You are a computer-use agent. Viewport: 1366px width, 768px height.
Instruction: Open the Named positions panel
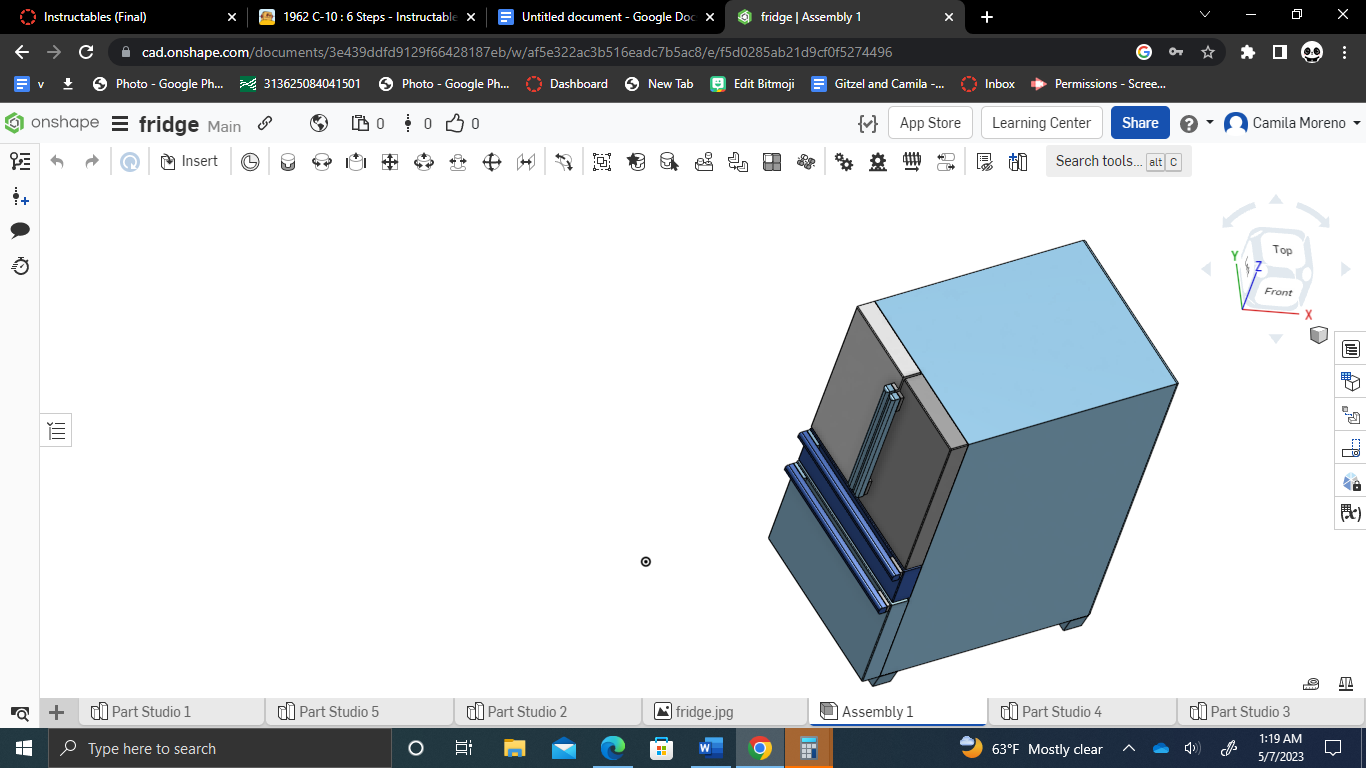pyautogui.click(x=1350, y=447)
